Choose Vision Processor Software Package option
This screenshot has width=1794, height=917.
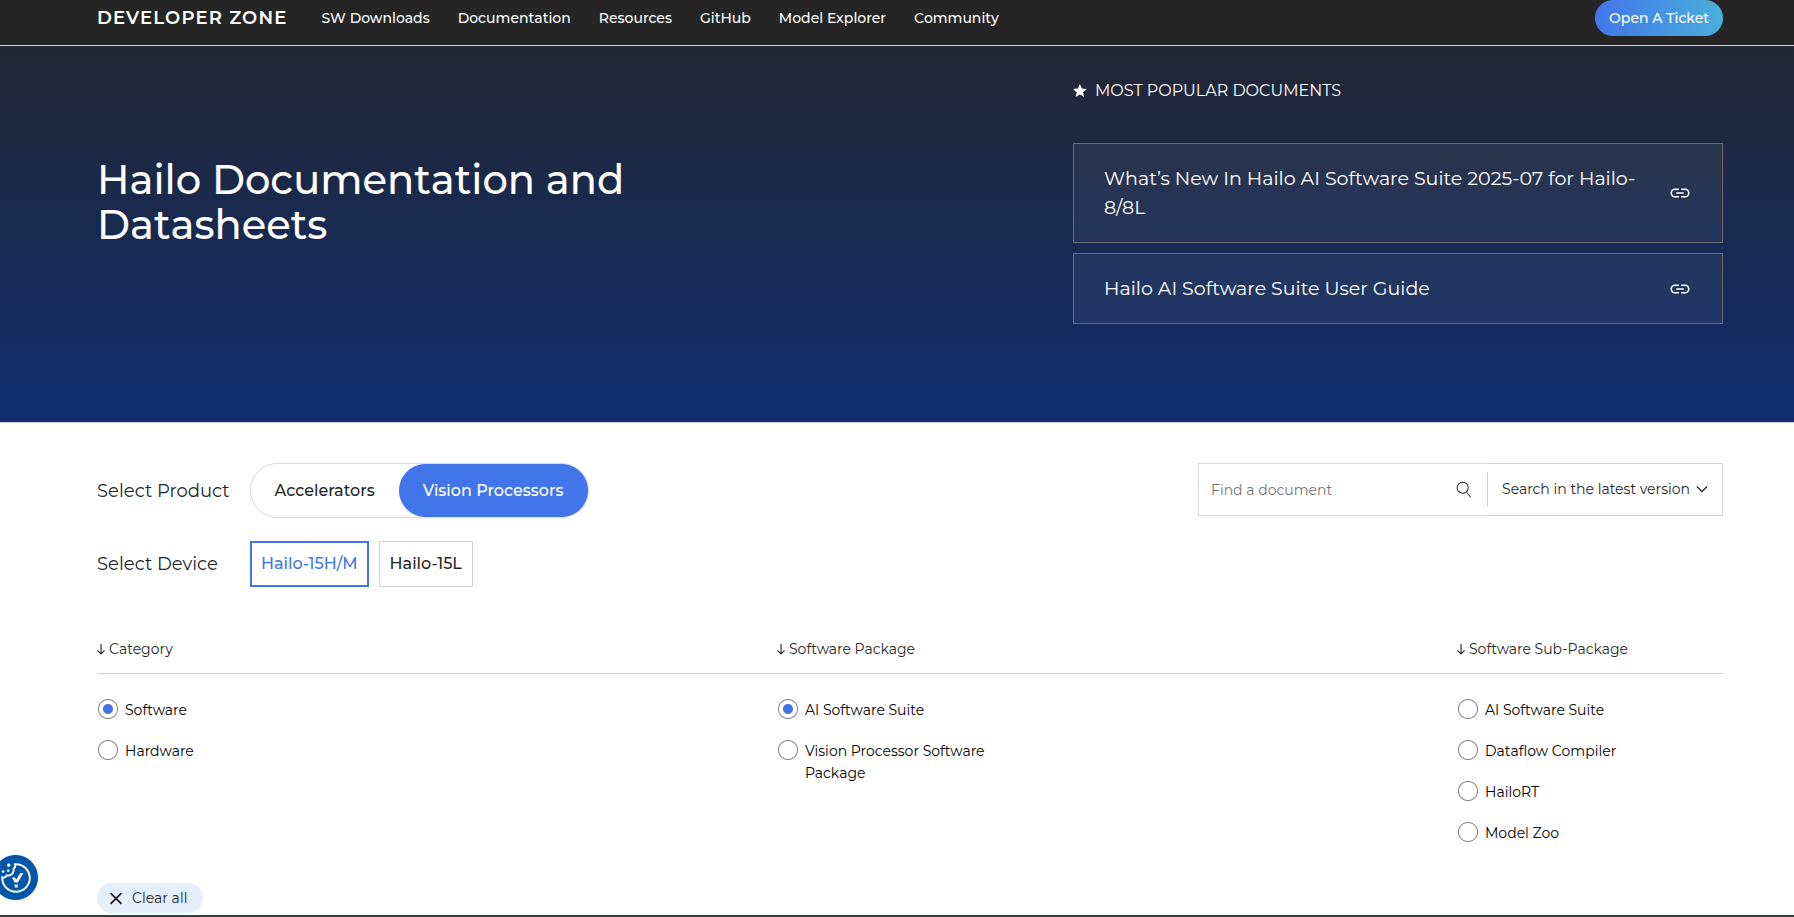788,750
